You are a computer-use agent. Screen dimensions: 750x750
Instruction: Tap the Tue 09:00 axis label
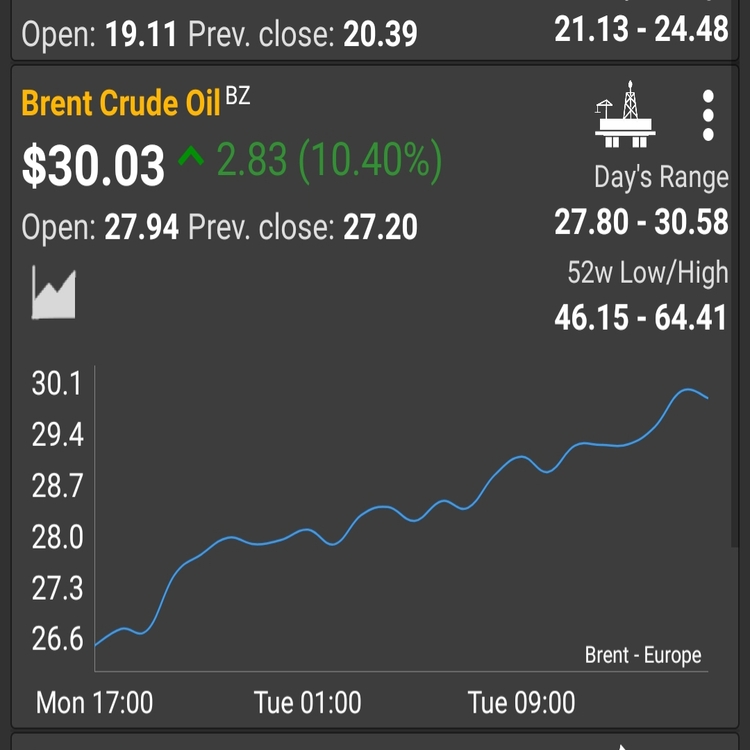pyautogui.click(x=521, y=702)
